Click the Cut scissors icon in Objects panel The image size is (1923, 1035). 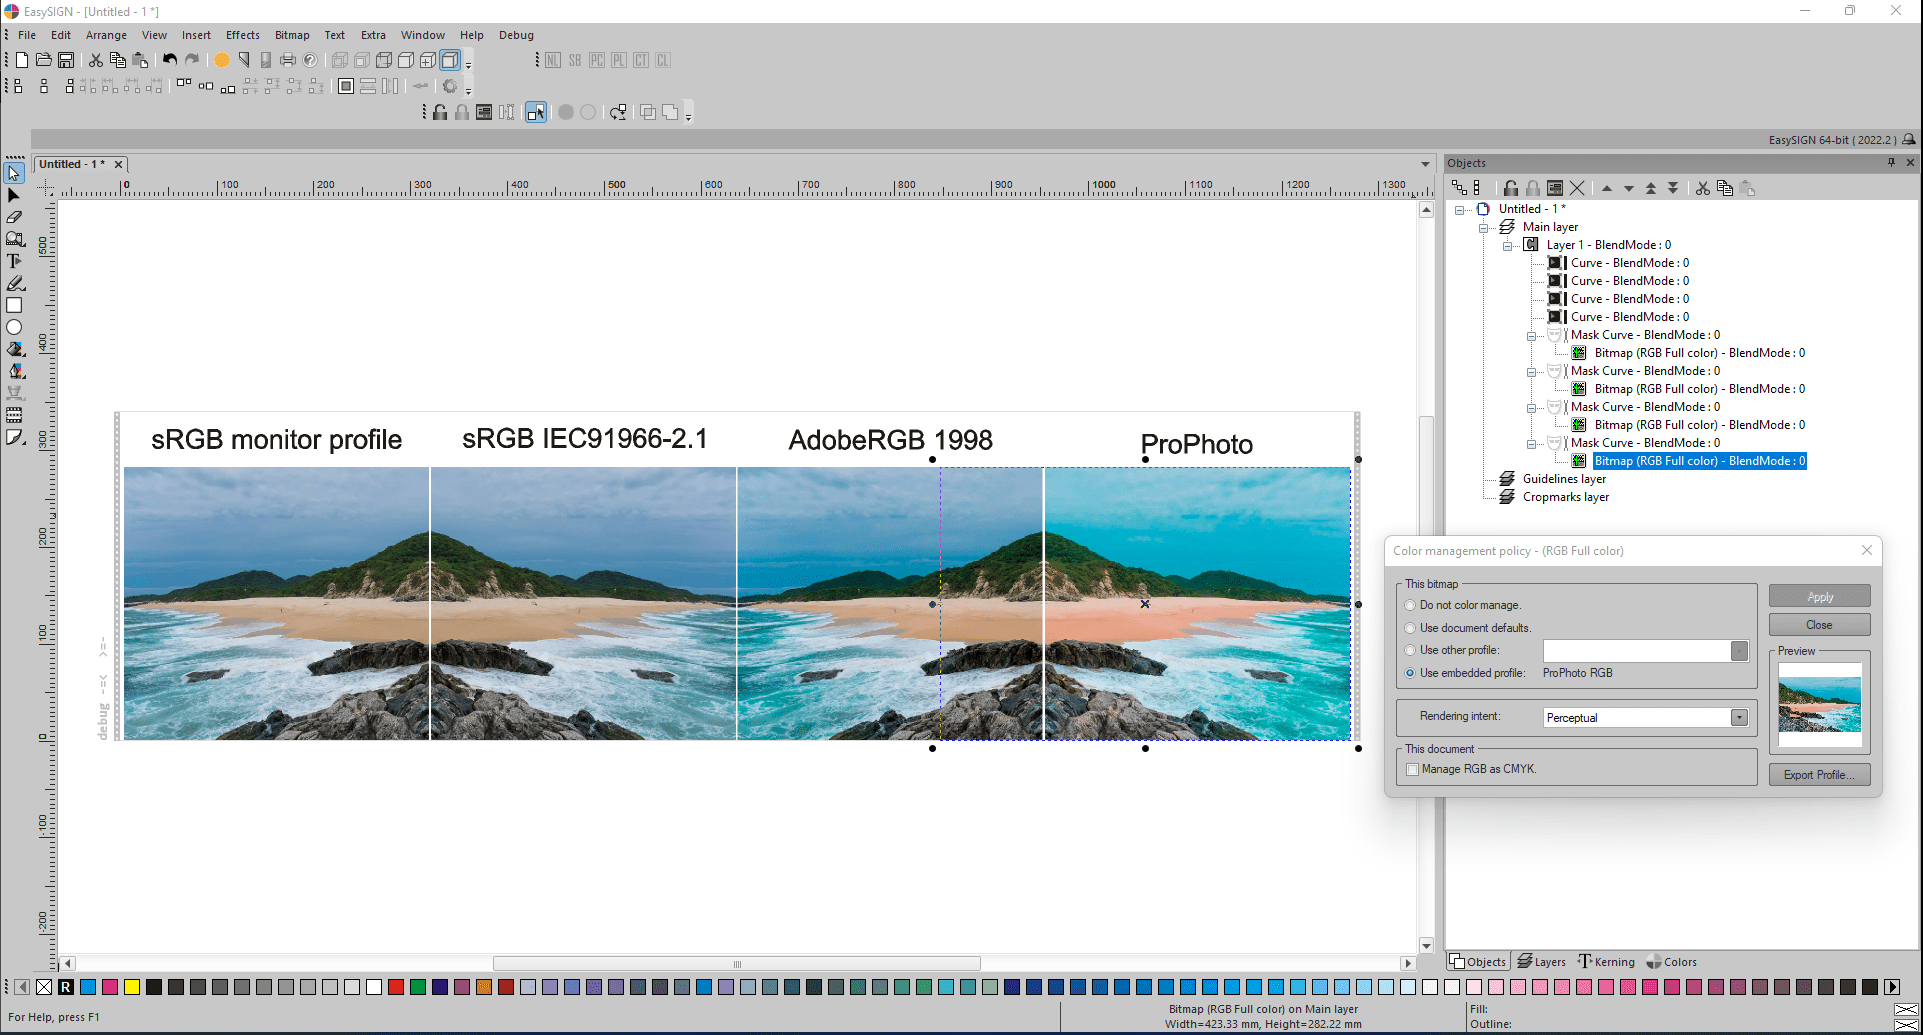[1703, 188]
